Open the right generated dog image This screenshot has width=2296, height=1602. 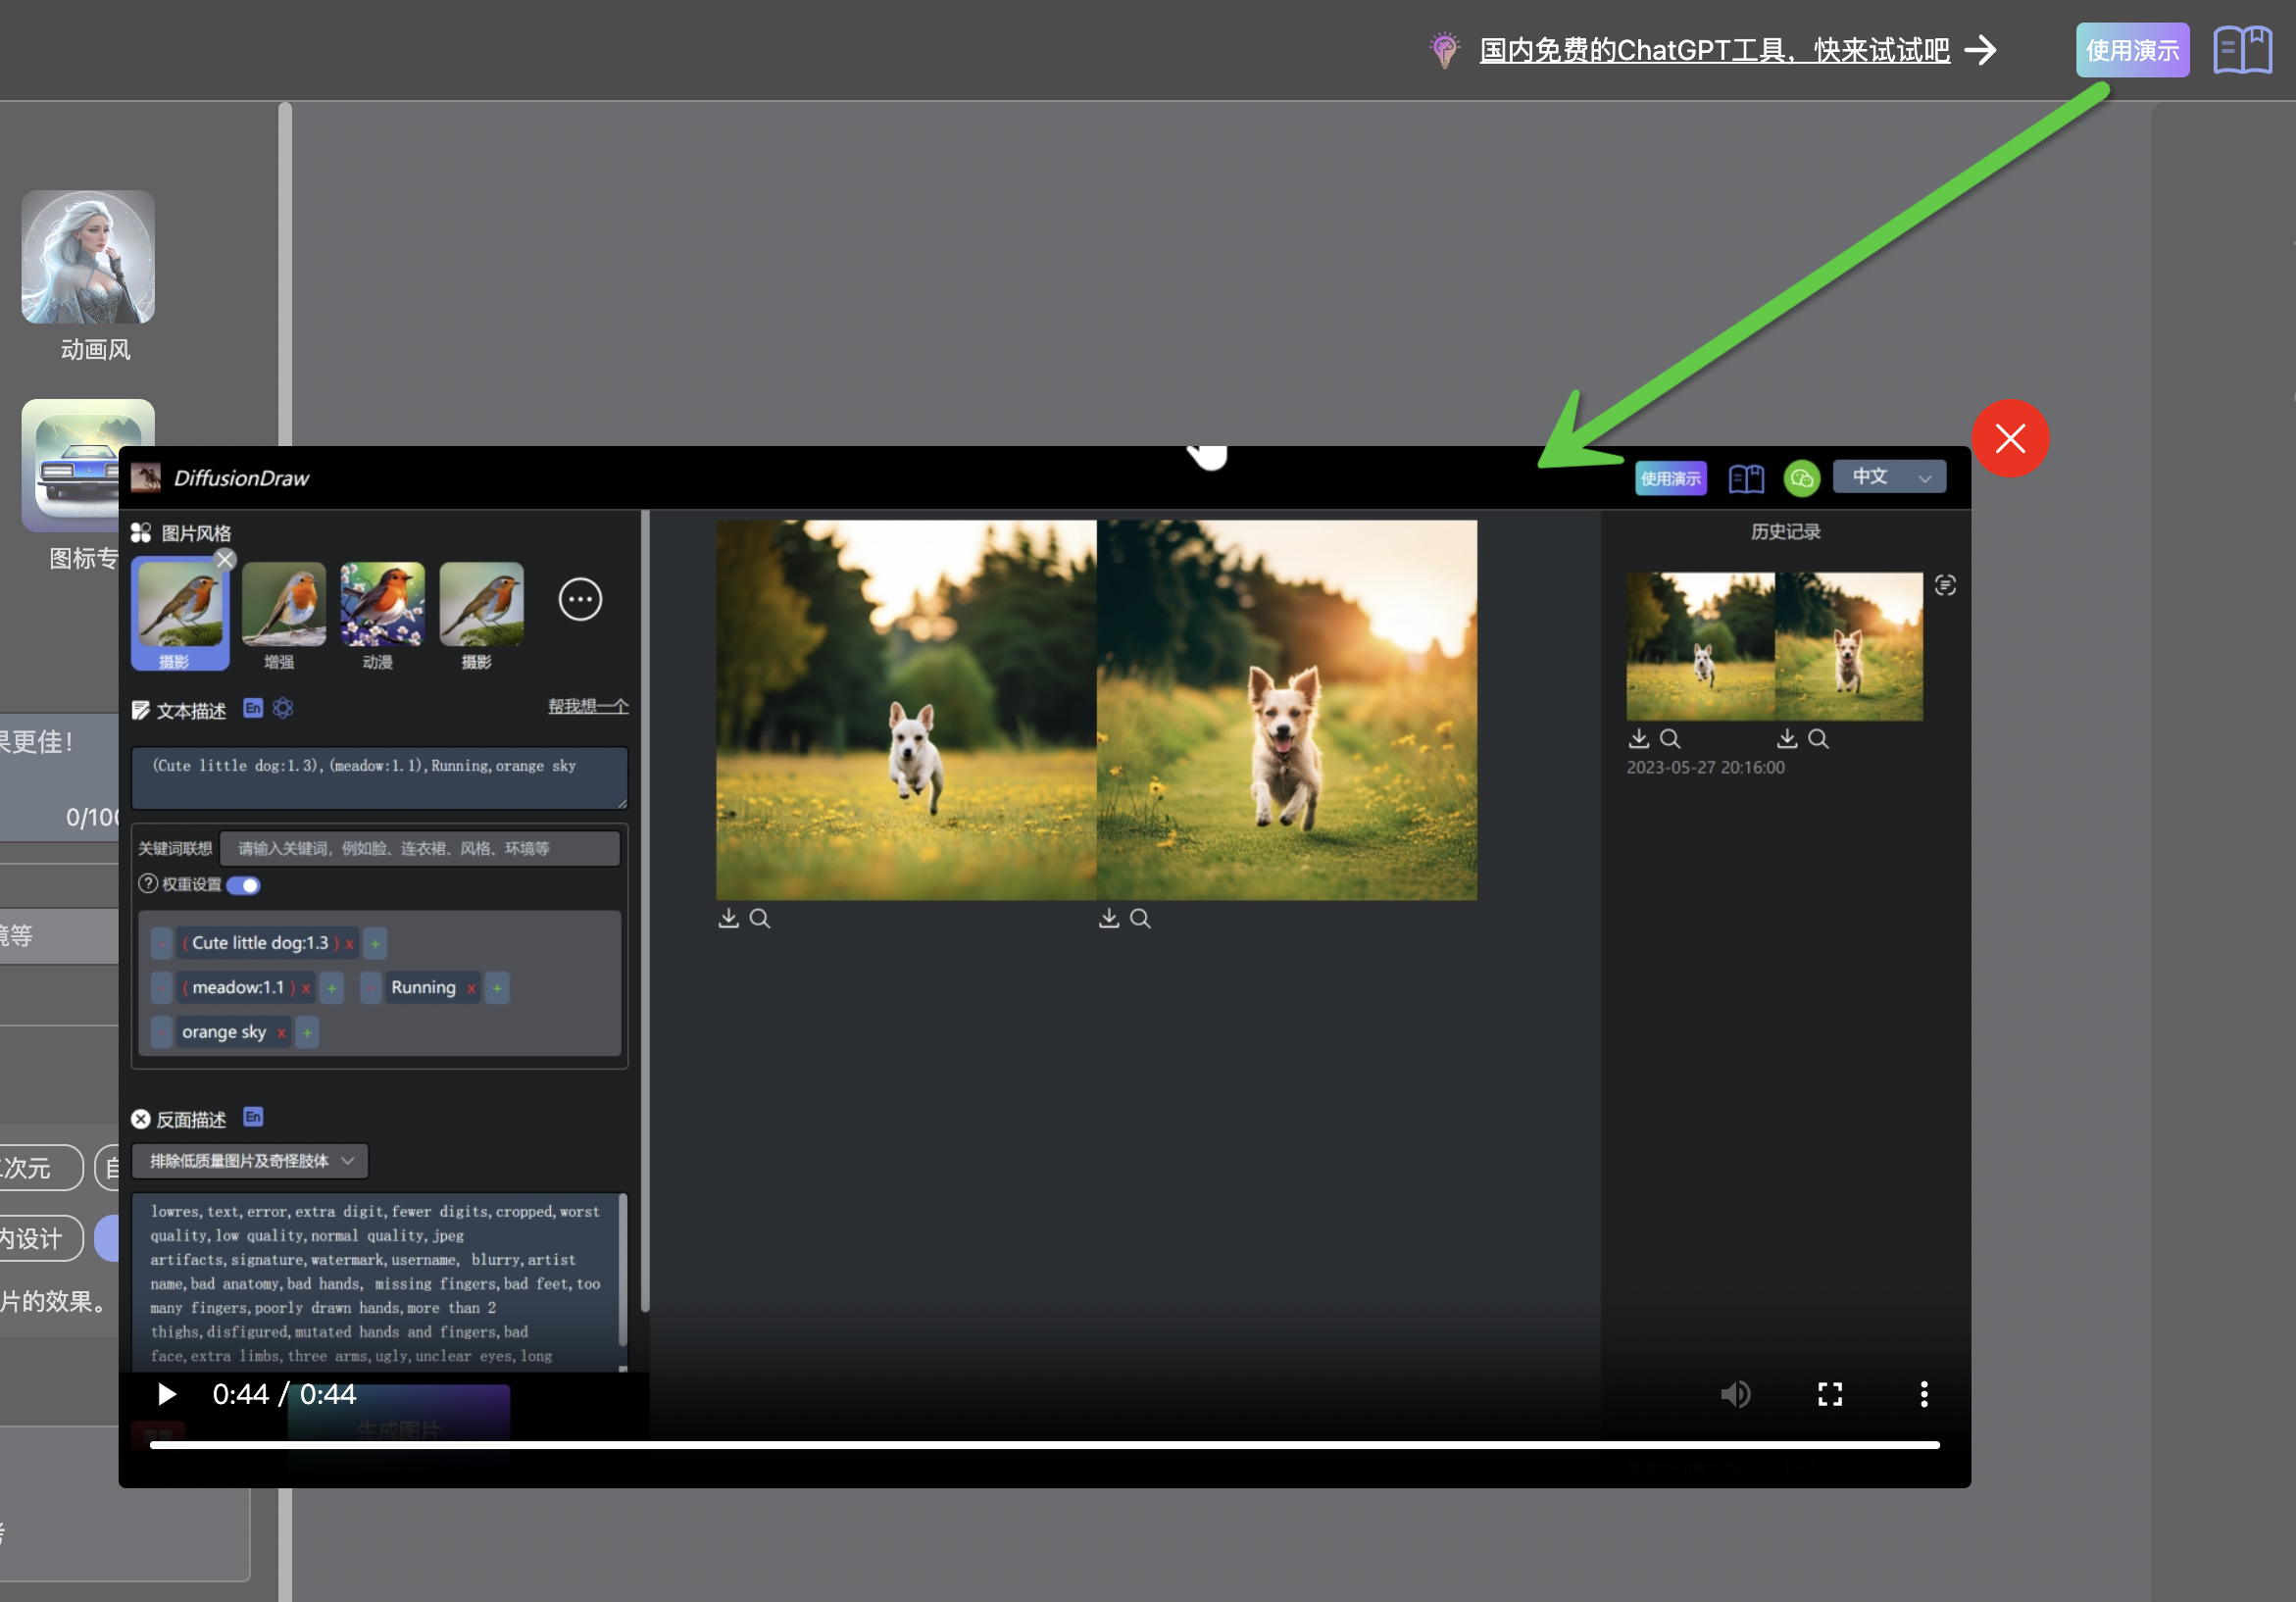coord(1287,710)
